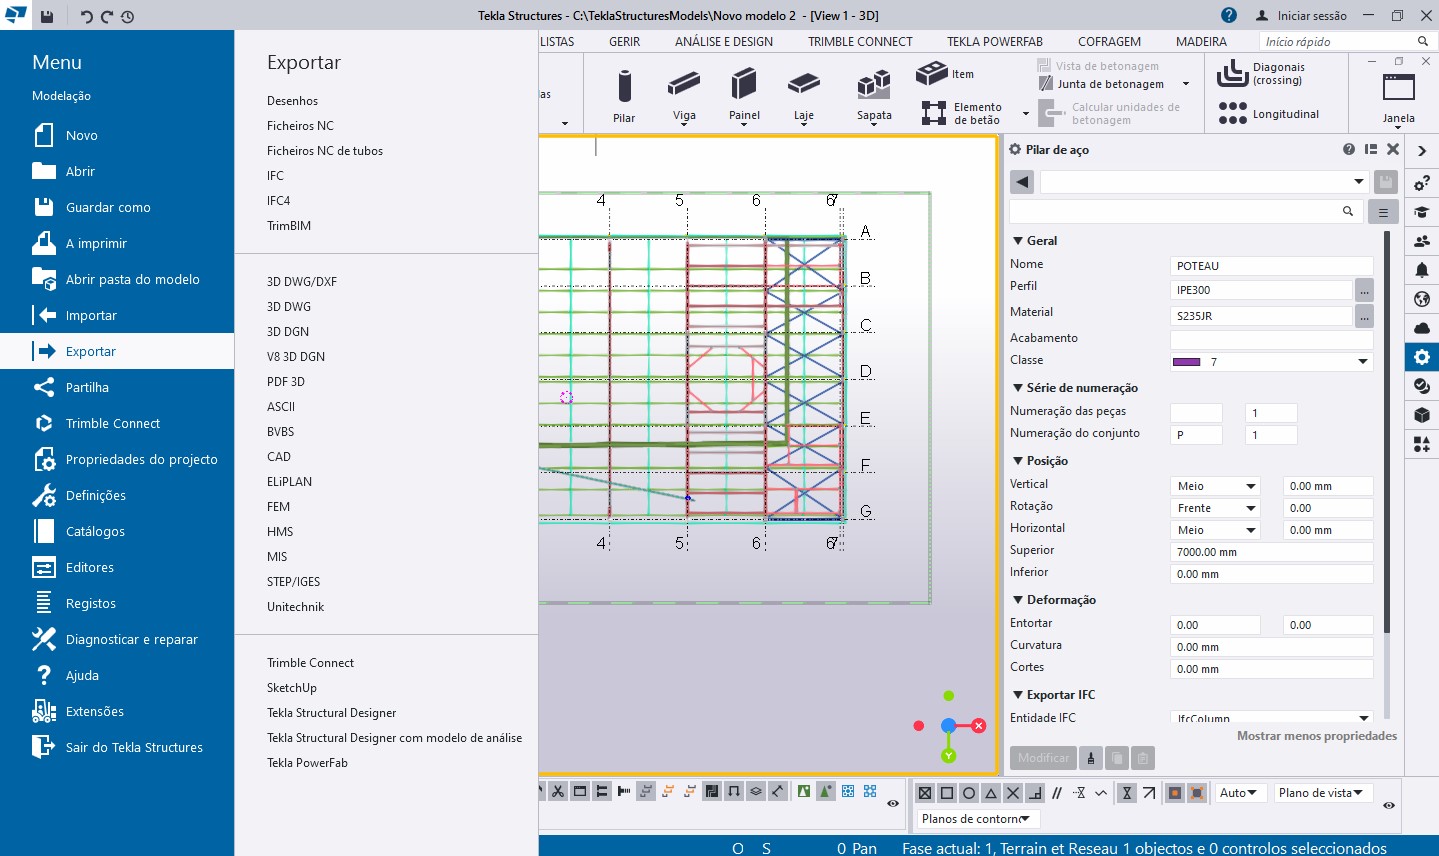Click the Pilar de aço panel help icon
Image resolution: width=1439 pixels, height=856 pixels.
(1349, 149)
